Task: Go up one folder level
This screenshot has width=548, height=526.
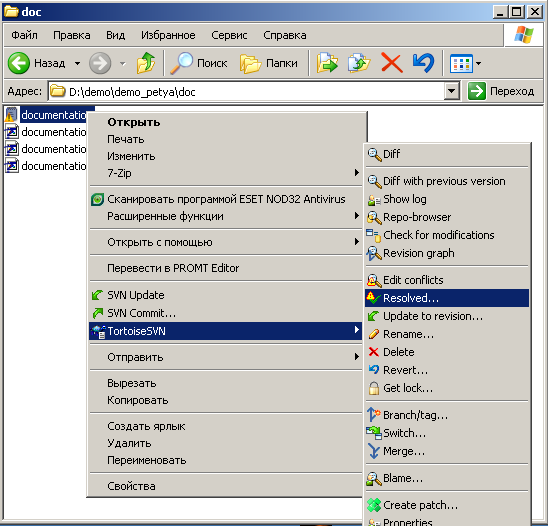Action: [x=146, y=63]
